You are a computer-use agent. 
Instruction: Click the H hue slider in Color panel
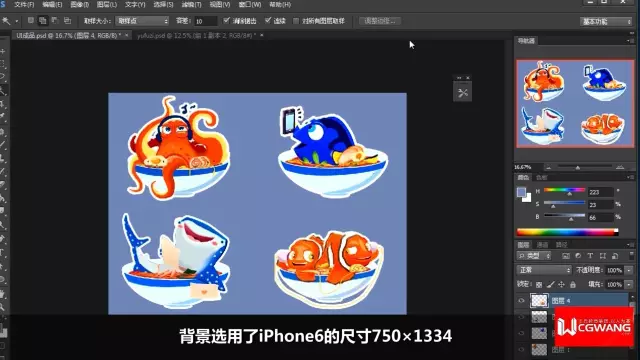coord(564,191)
